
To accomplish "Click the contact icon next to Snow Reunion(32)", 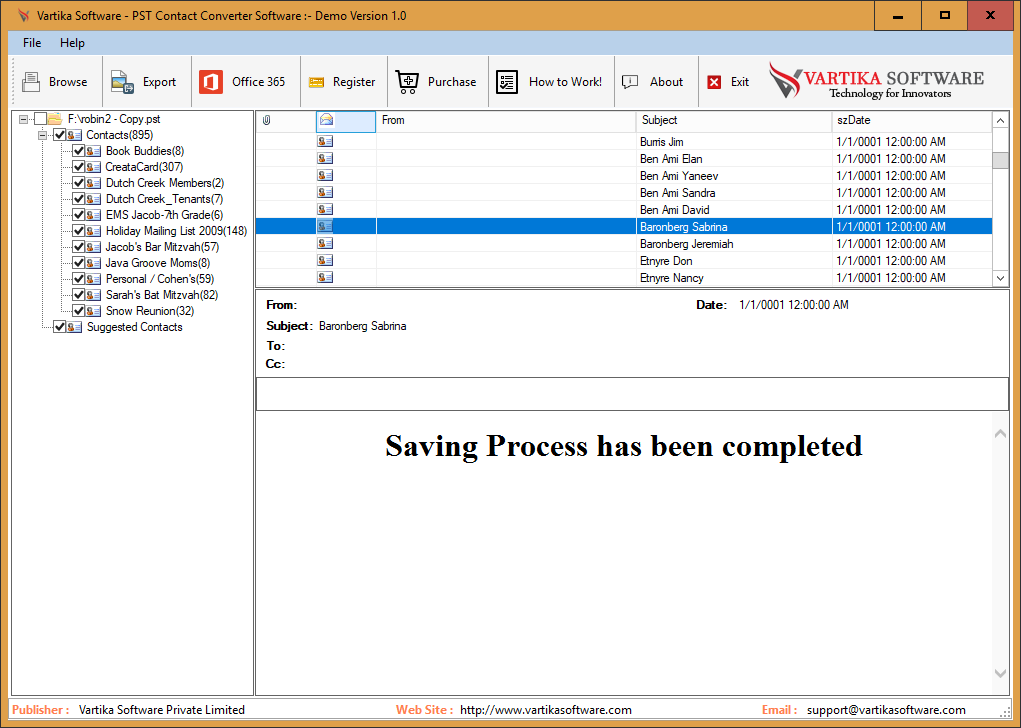I will (x=94, y=311).
